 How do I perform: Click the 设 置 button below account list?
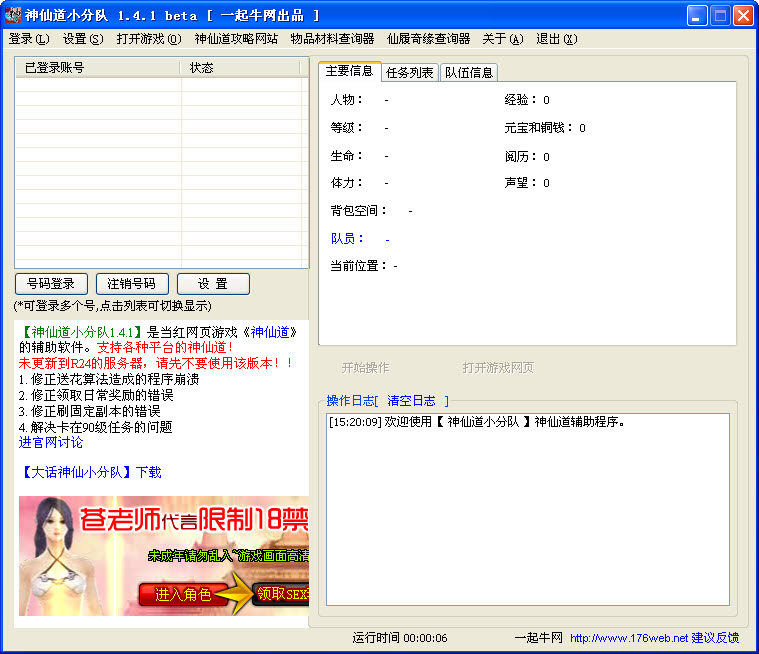[213, 284]
